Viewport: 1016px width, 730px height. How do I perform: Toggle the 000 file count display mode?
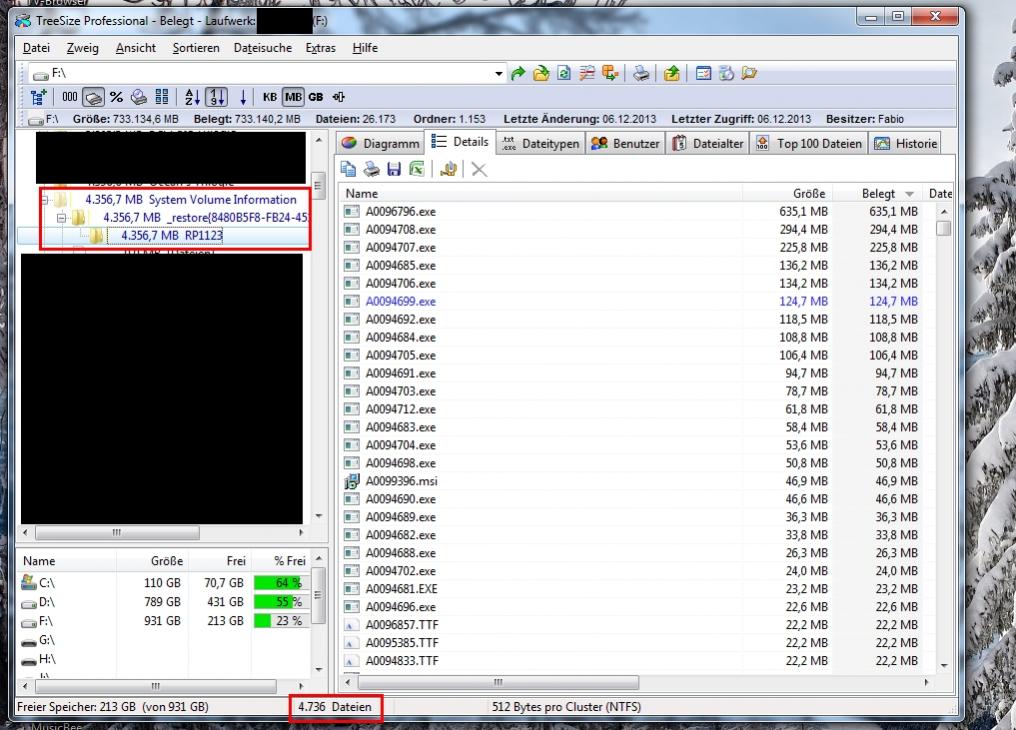pos(70,97)
